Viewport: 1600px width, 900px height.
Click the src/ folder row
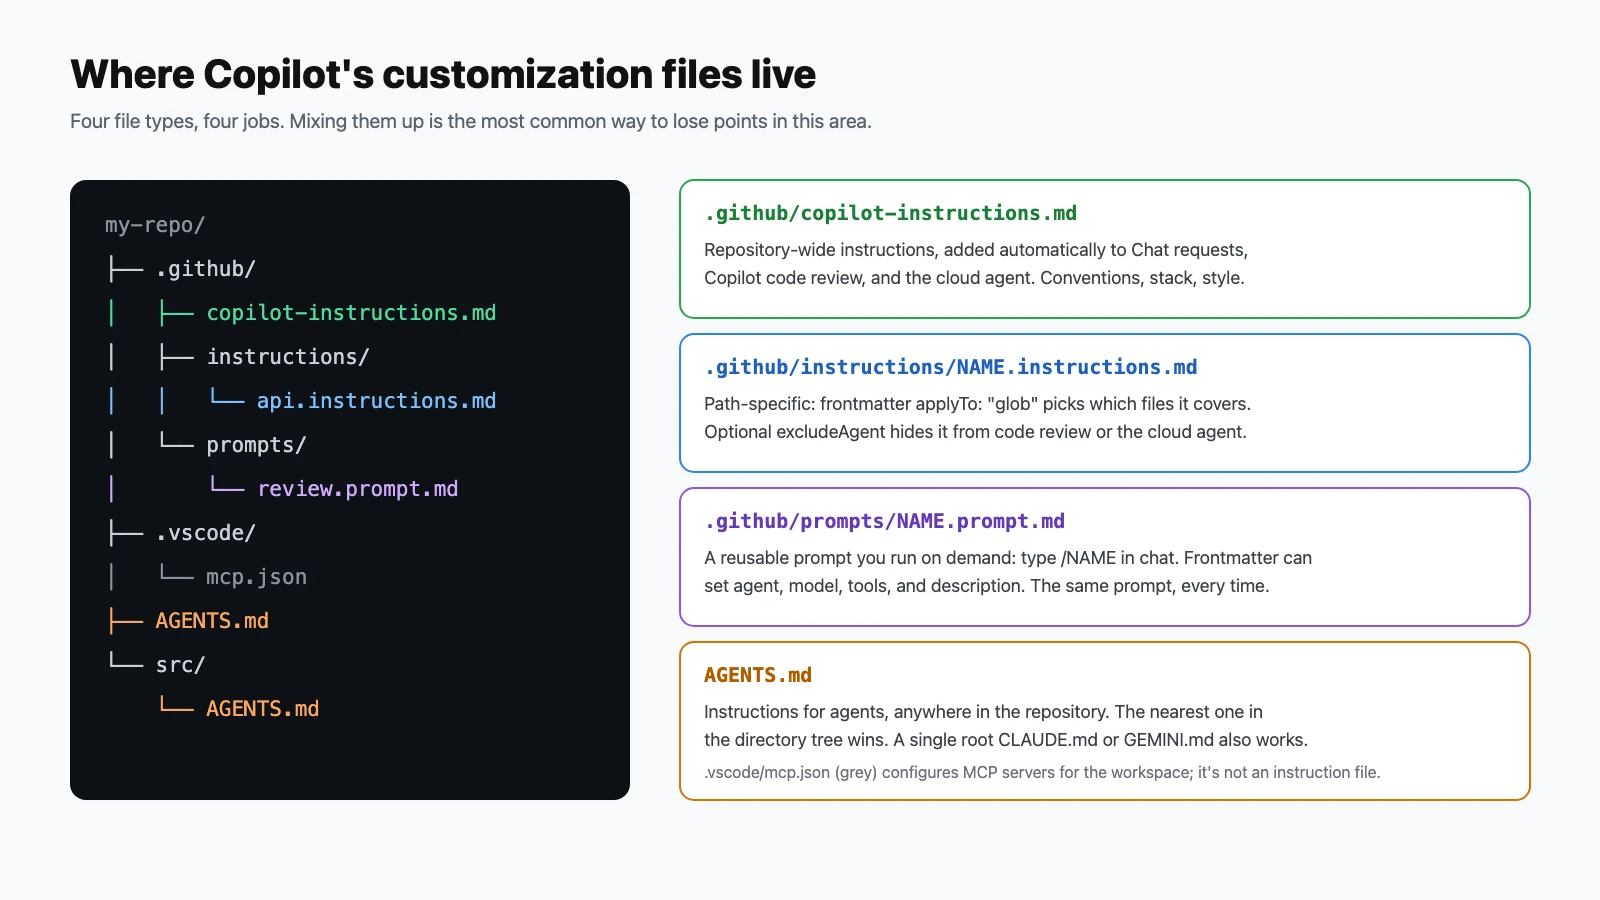click(180, 665)
